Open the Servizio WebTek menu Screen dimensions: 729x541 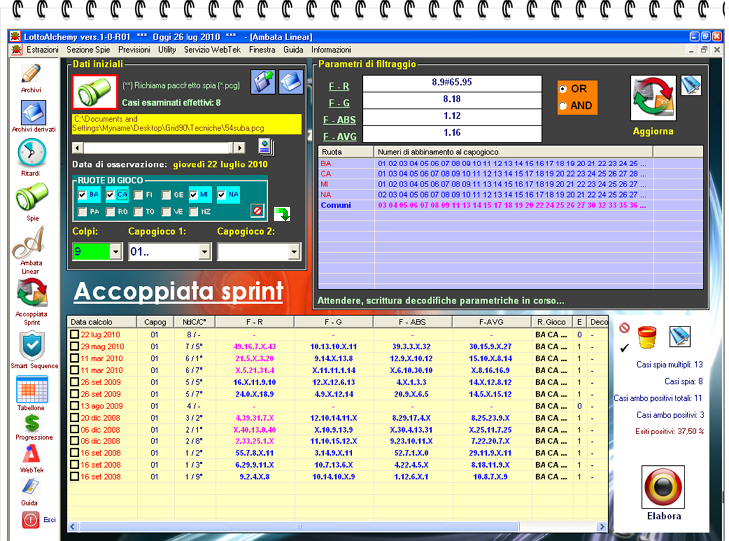212,50
